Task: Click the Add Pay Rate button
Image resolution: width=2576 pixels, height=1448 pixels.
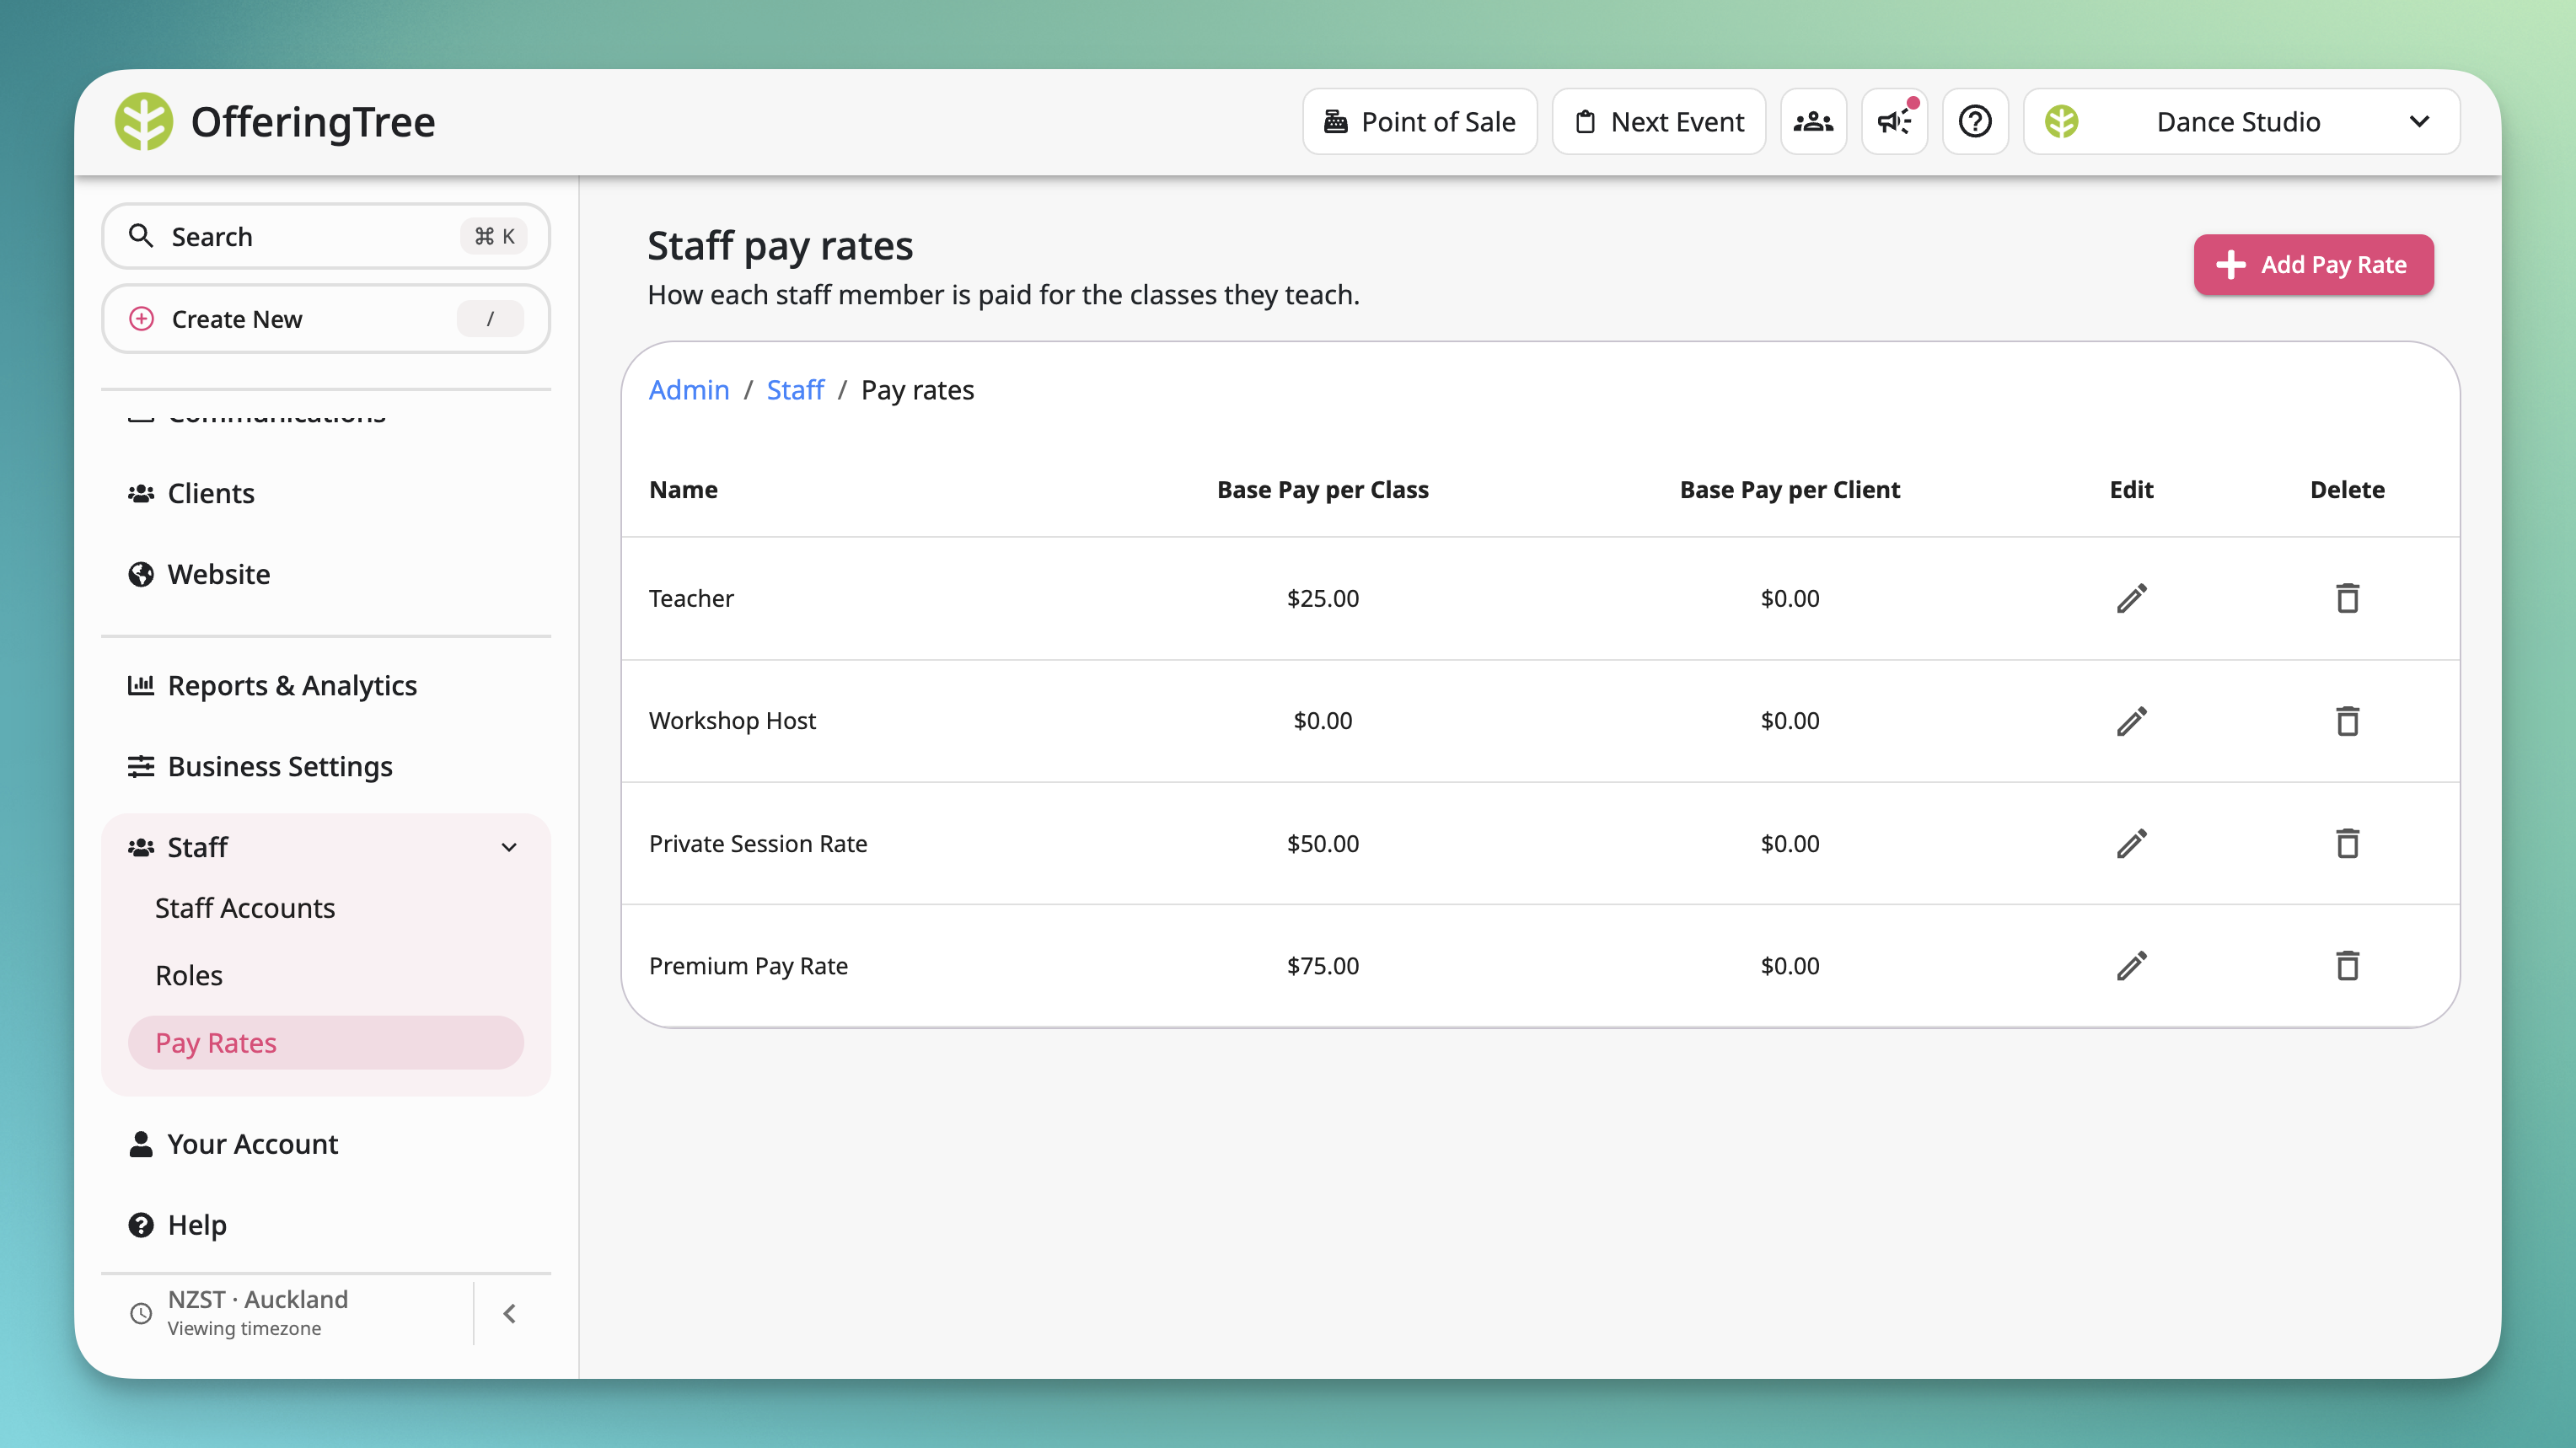Action: click(x=2313, y=265)
